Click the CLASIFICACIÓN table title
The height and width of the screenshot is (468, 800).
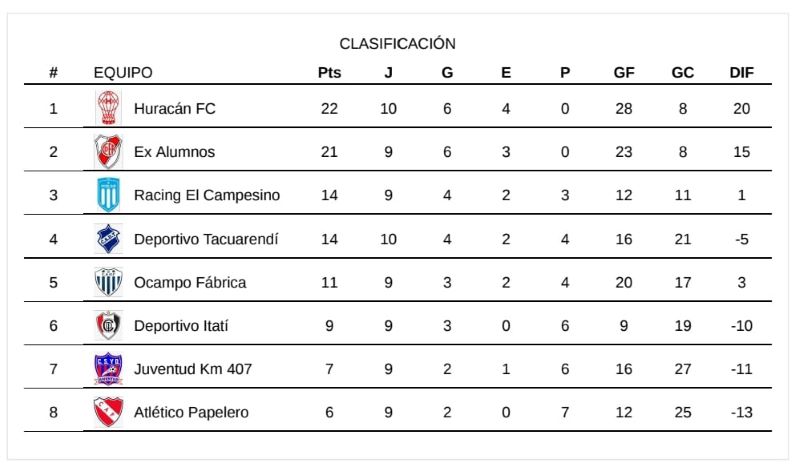[398, 44]
